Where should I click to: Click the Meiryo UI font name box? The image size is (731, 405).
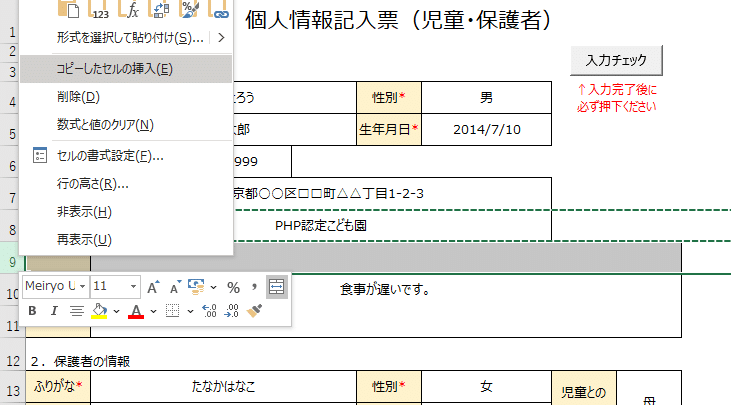coord(49,286)
